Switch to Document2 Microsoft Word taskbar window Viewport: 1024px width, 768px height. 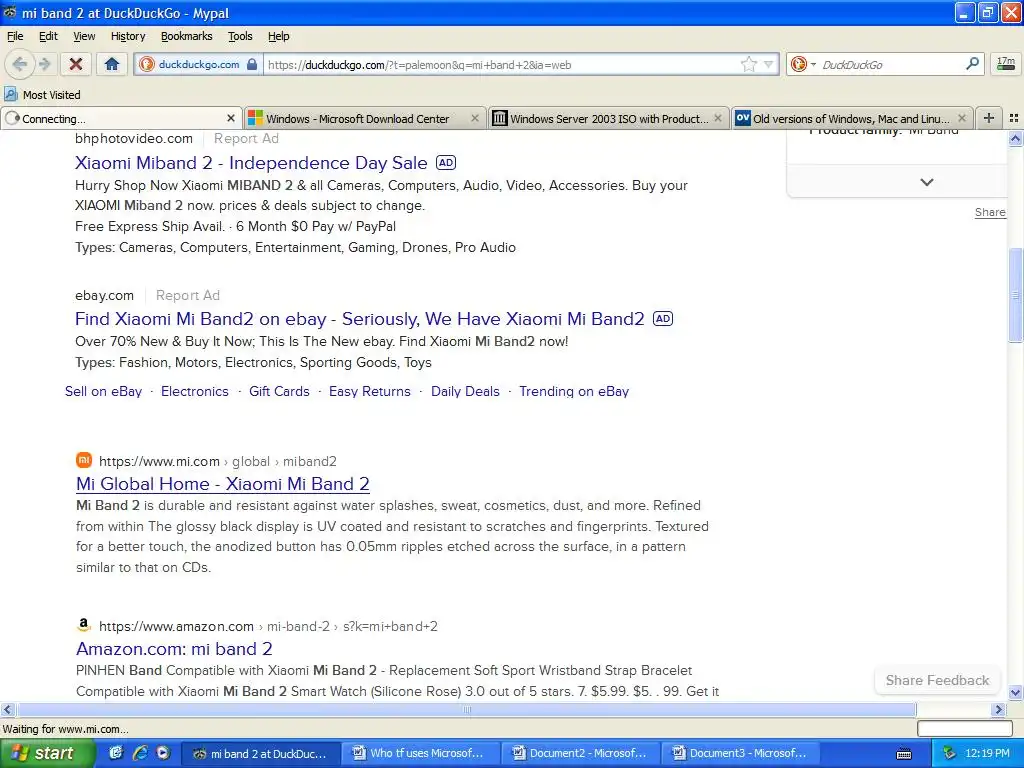(581, 753)
